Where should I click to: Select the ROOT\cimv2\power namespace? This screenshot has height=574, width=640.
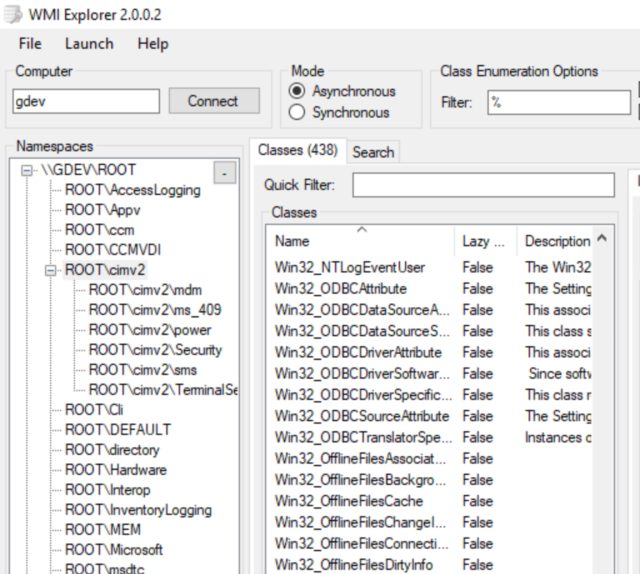(150, 330)
